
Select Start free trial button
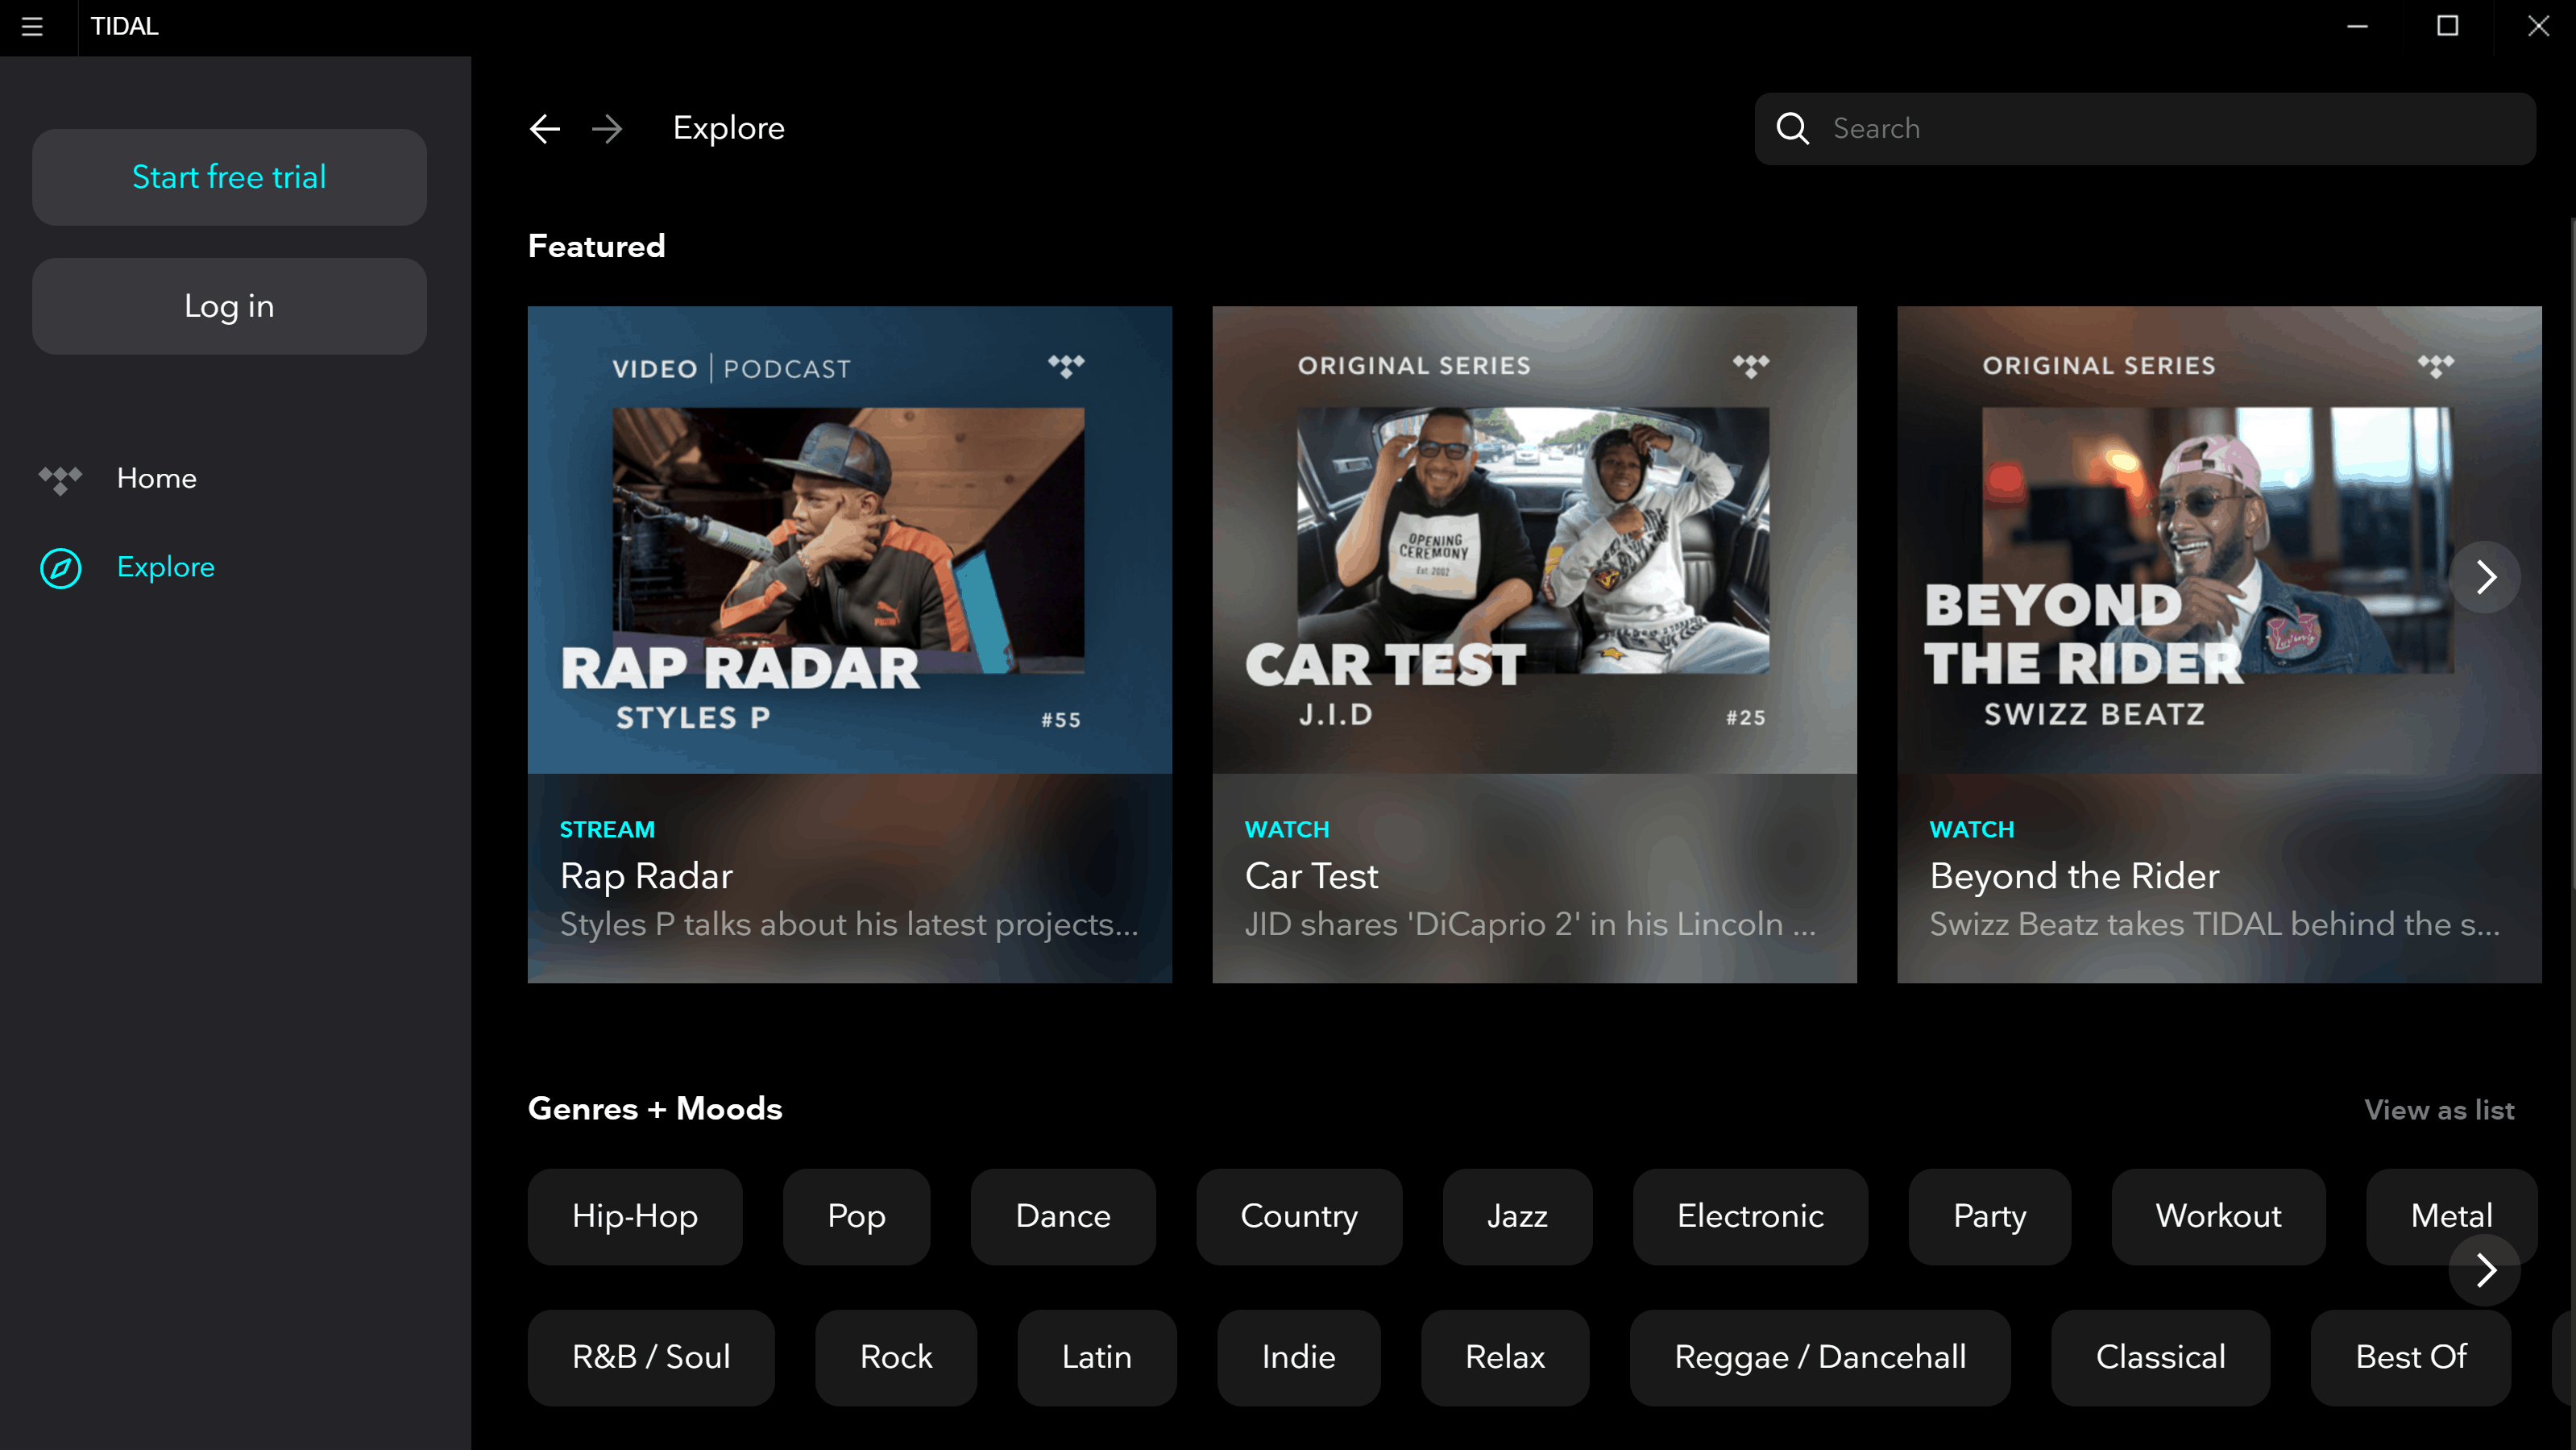tap(228, 175)
